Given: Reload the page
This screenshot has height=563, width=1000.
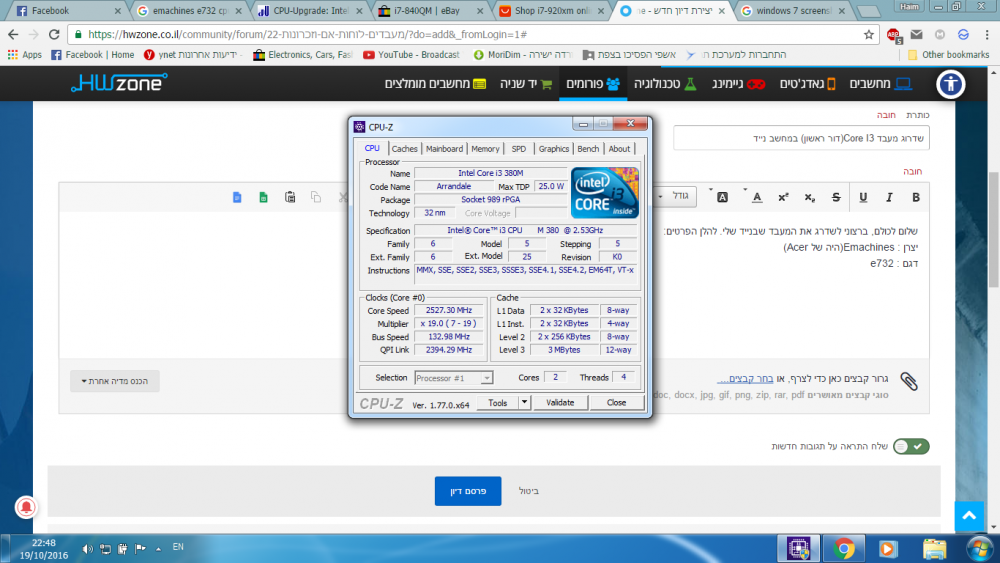Looking at the screenshot, I should pyautogui.click(x=54, y=34).
